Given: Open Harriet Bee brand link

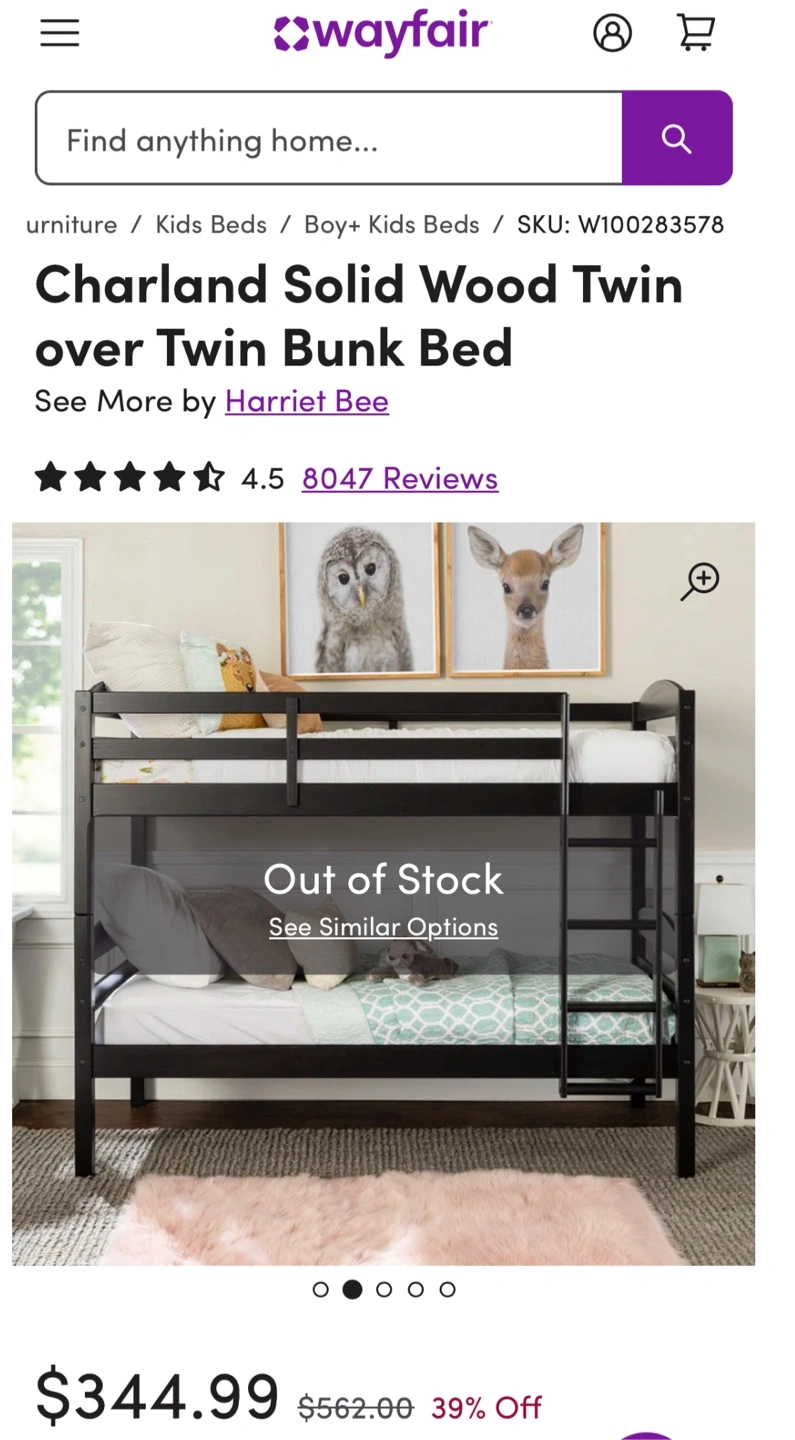Looking at the screenshot, I should pos(307,401).
